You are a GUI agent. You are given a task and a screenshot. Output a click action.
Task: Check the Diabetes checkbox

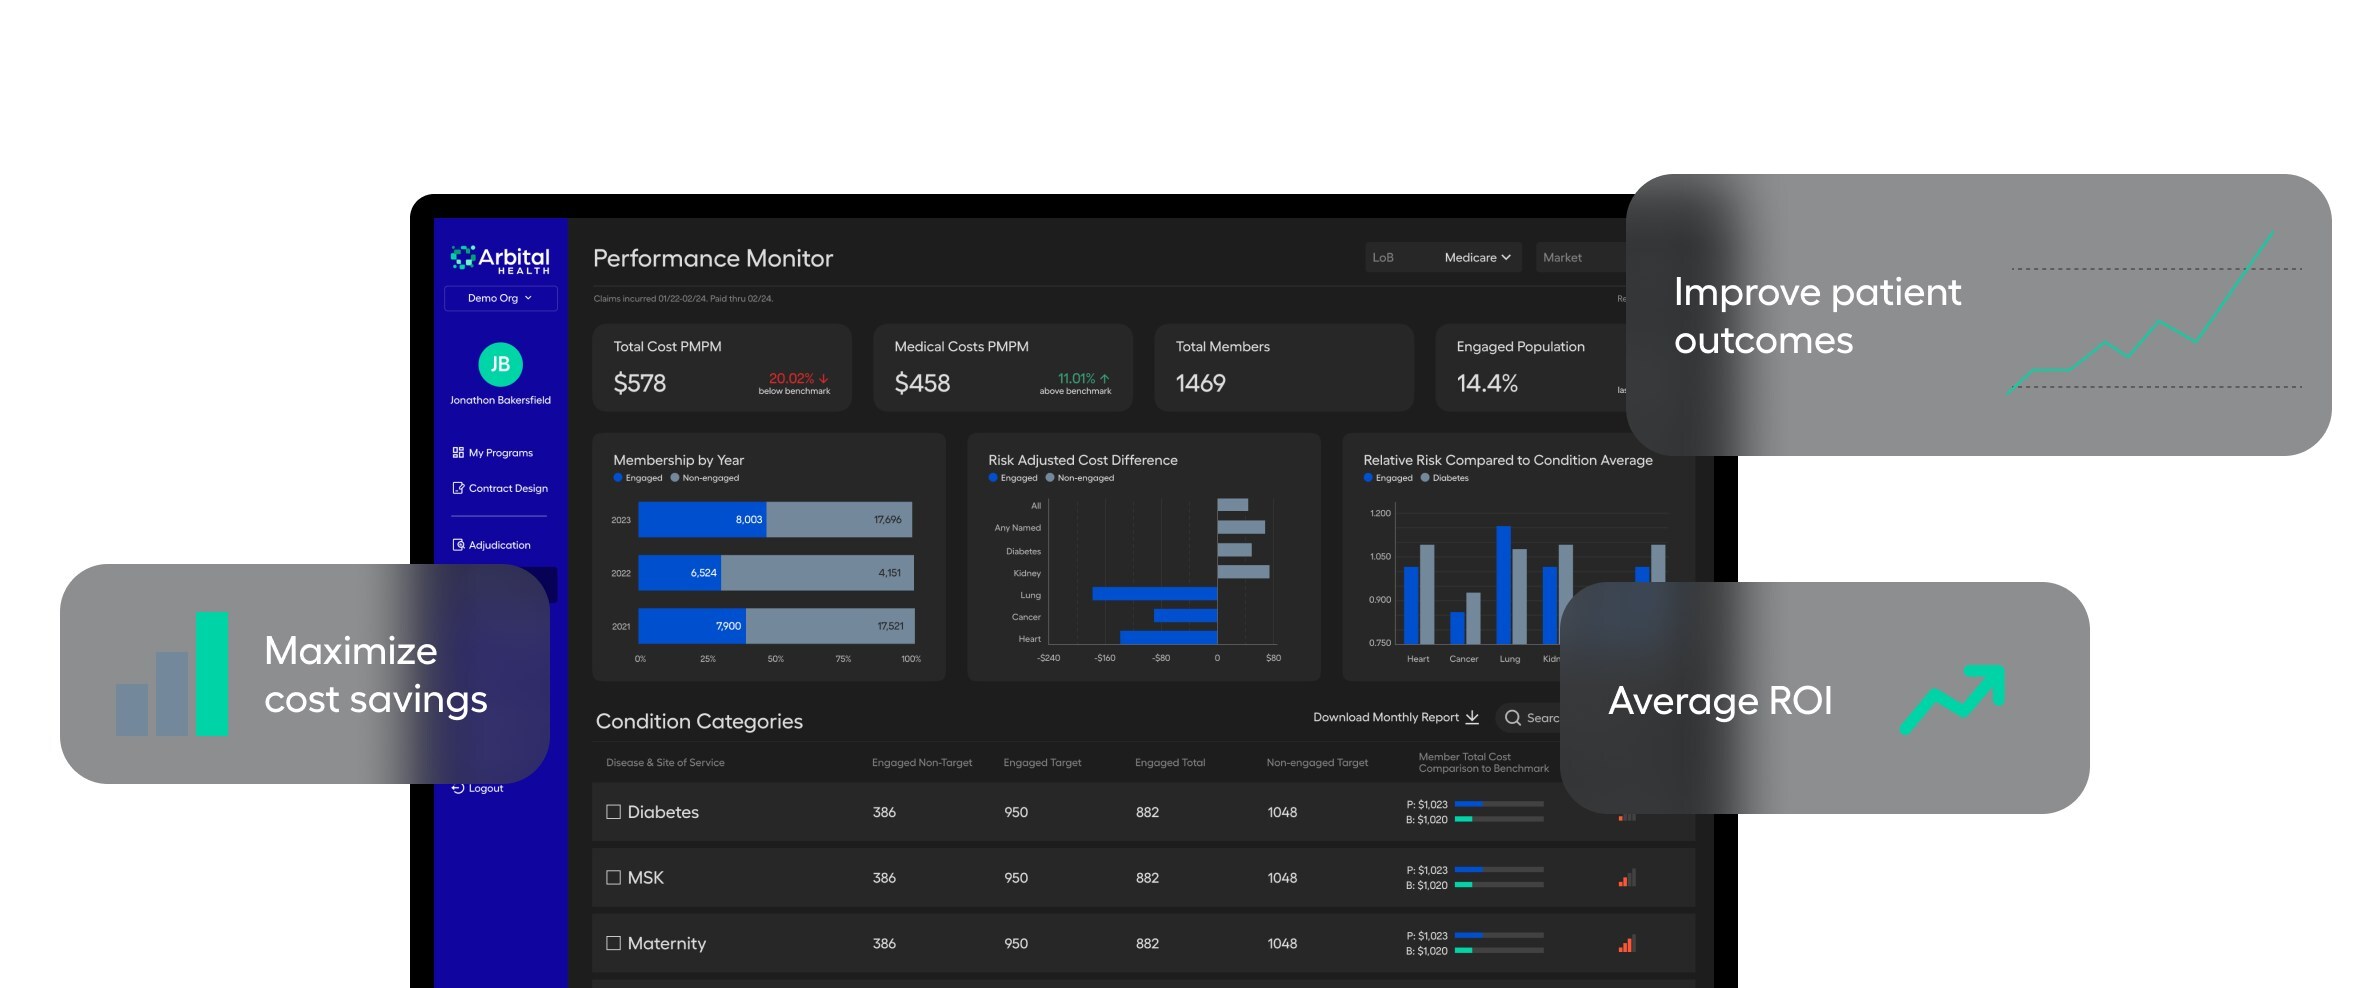click(614, 812)
